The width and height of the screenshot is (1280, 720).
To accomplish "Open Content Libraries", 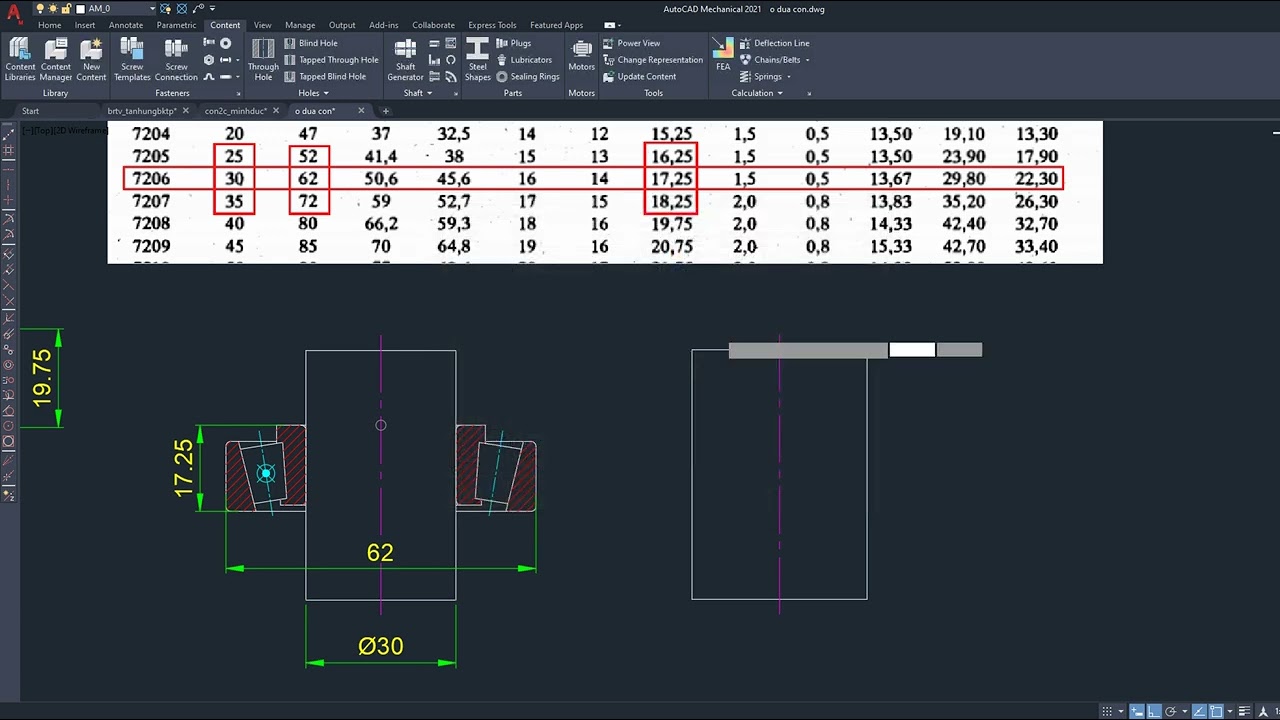I will (20, 60).
